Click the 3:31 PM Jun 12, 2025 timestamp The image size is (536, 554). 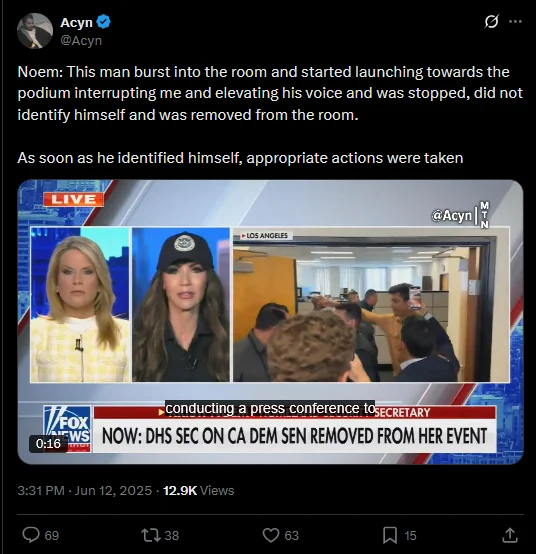pos(85,490)
